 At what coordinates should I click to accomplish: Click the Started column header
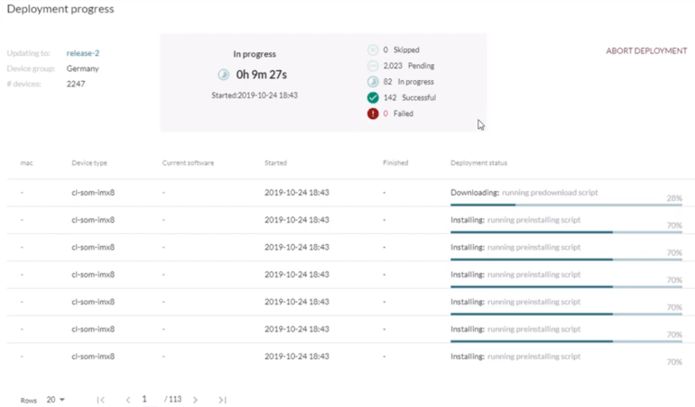click(276, 162)
